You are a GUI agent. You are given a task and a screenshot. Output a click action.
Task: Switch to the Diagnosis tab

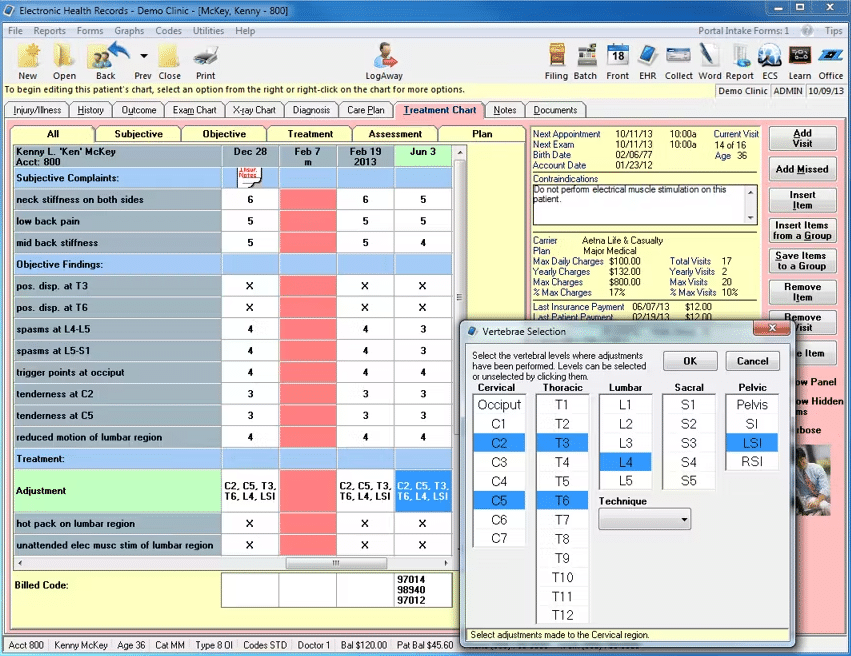click(312, 110)
